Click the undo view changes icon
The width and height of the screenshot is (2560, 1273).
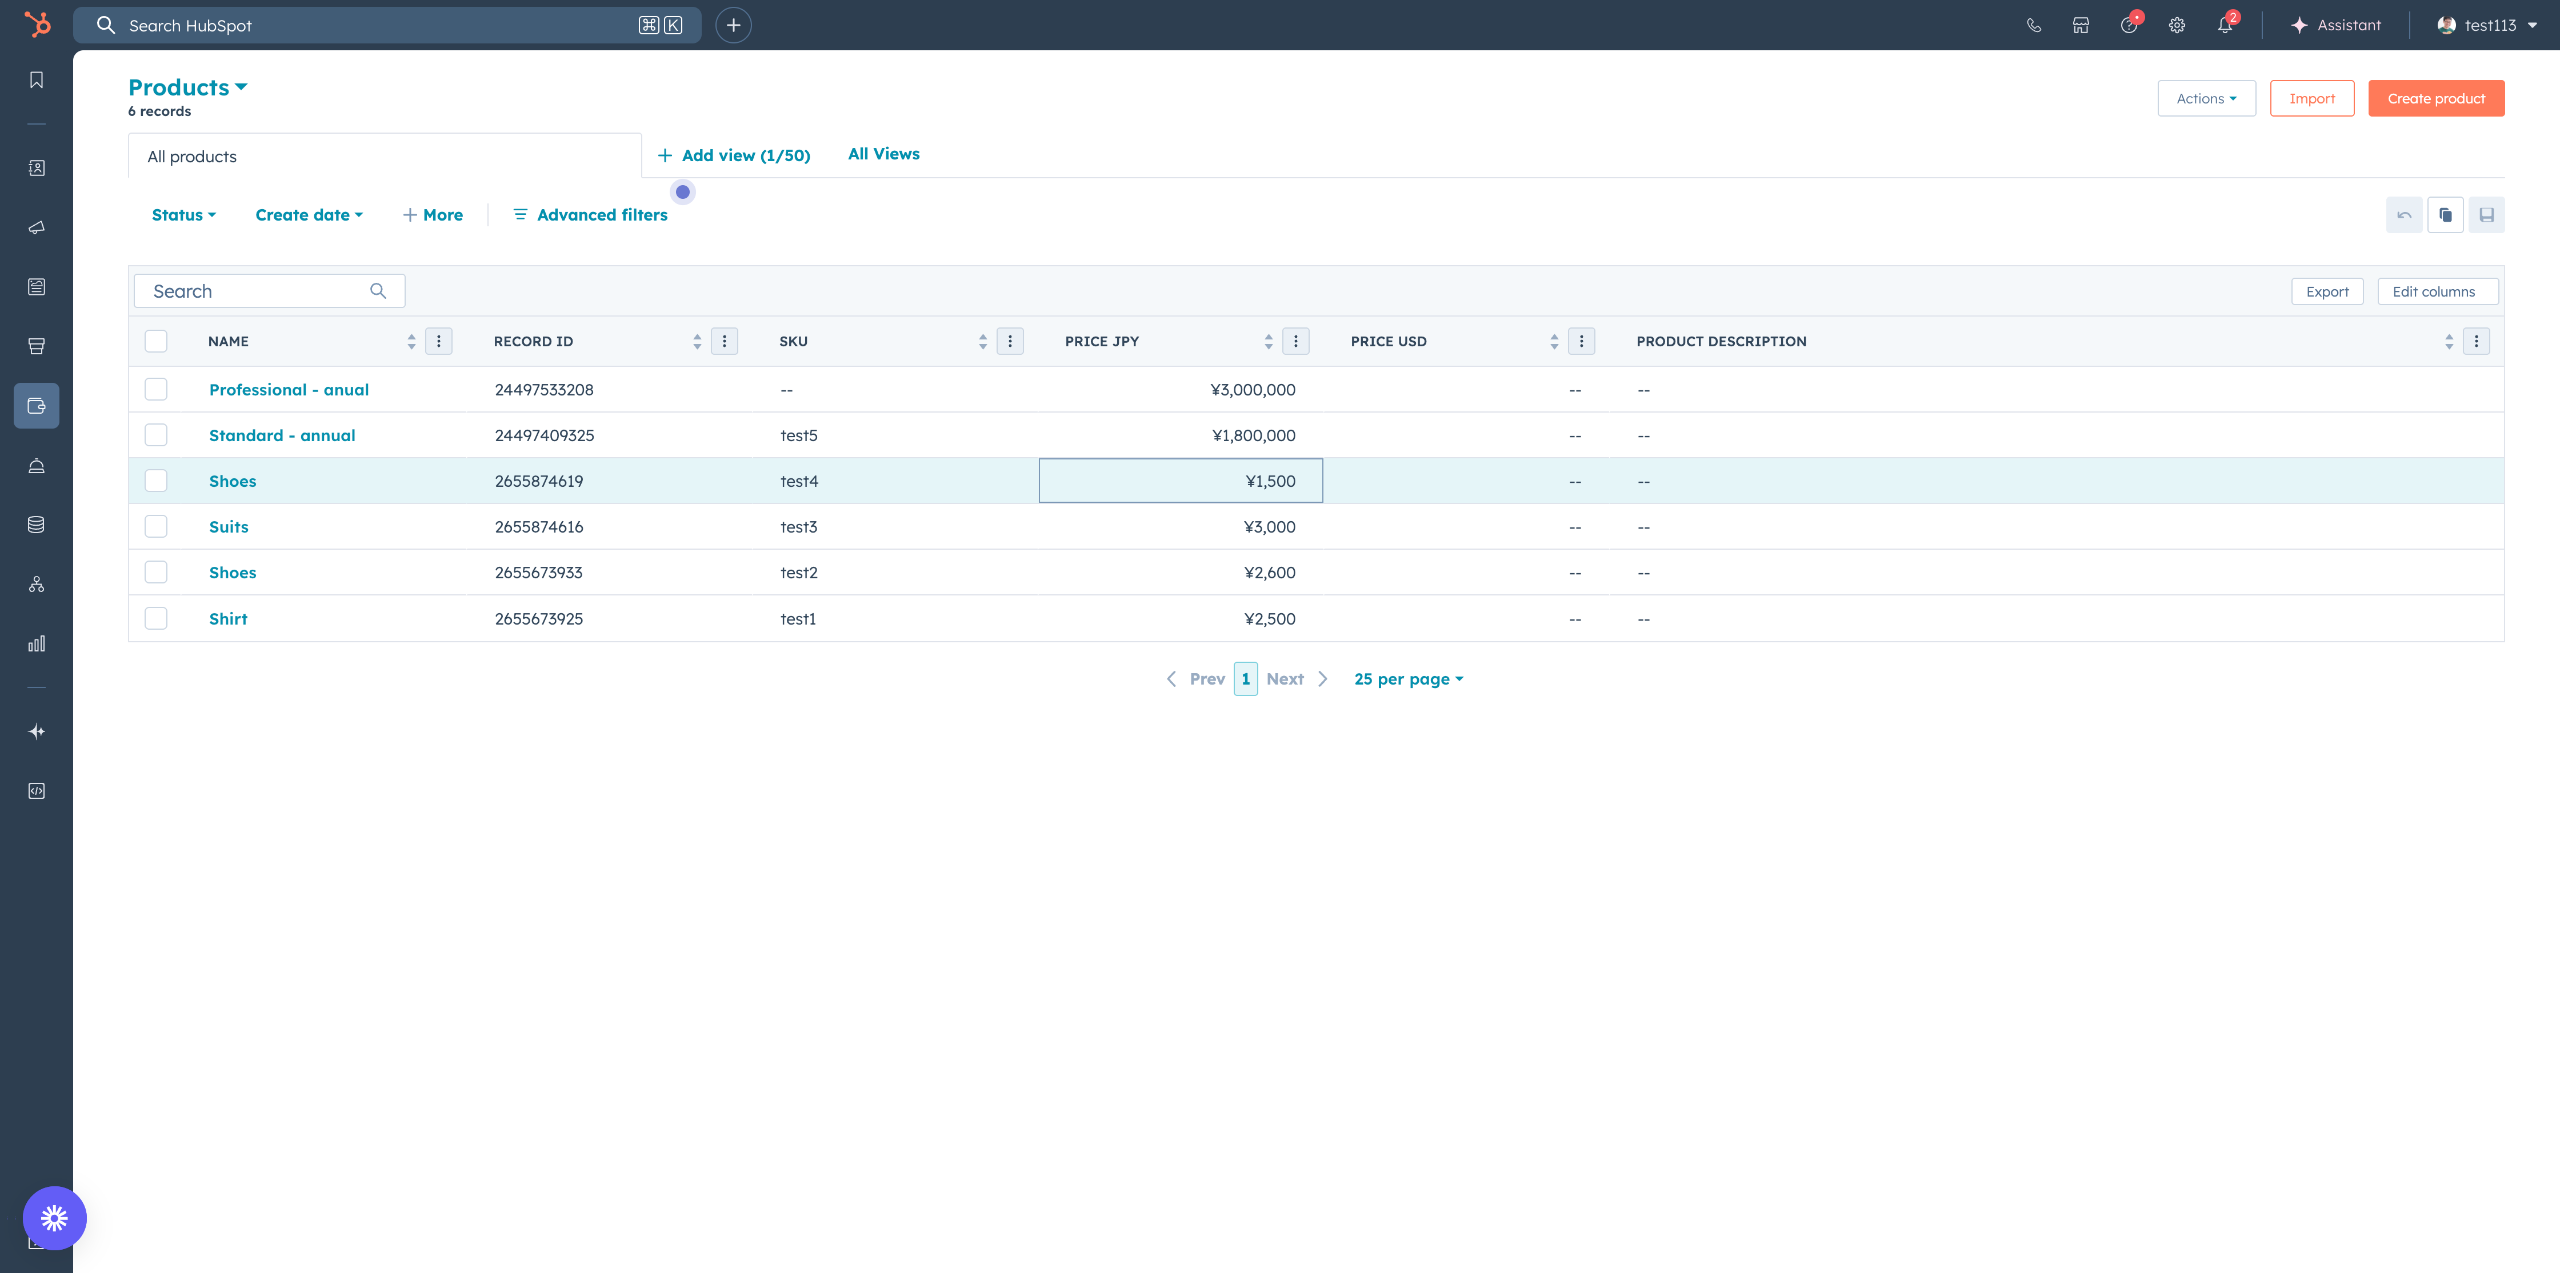click(x=2404, y=215)
